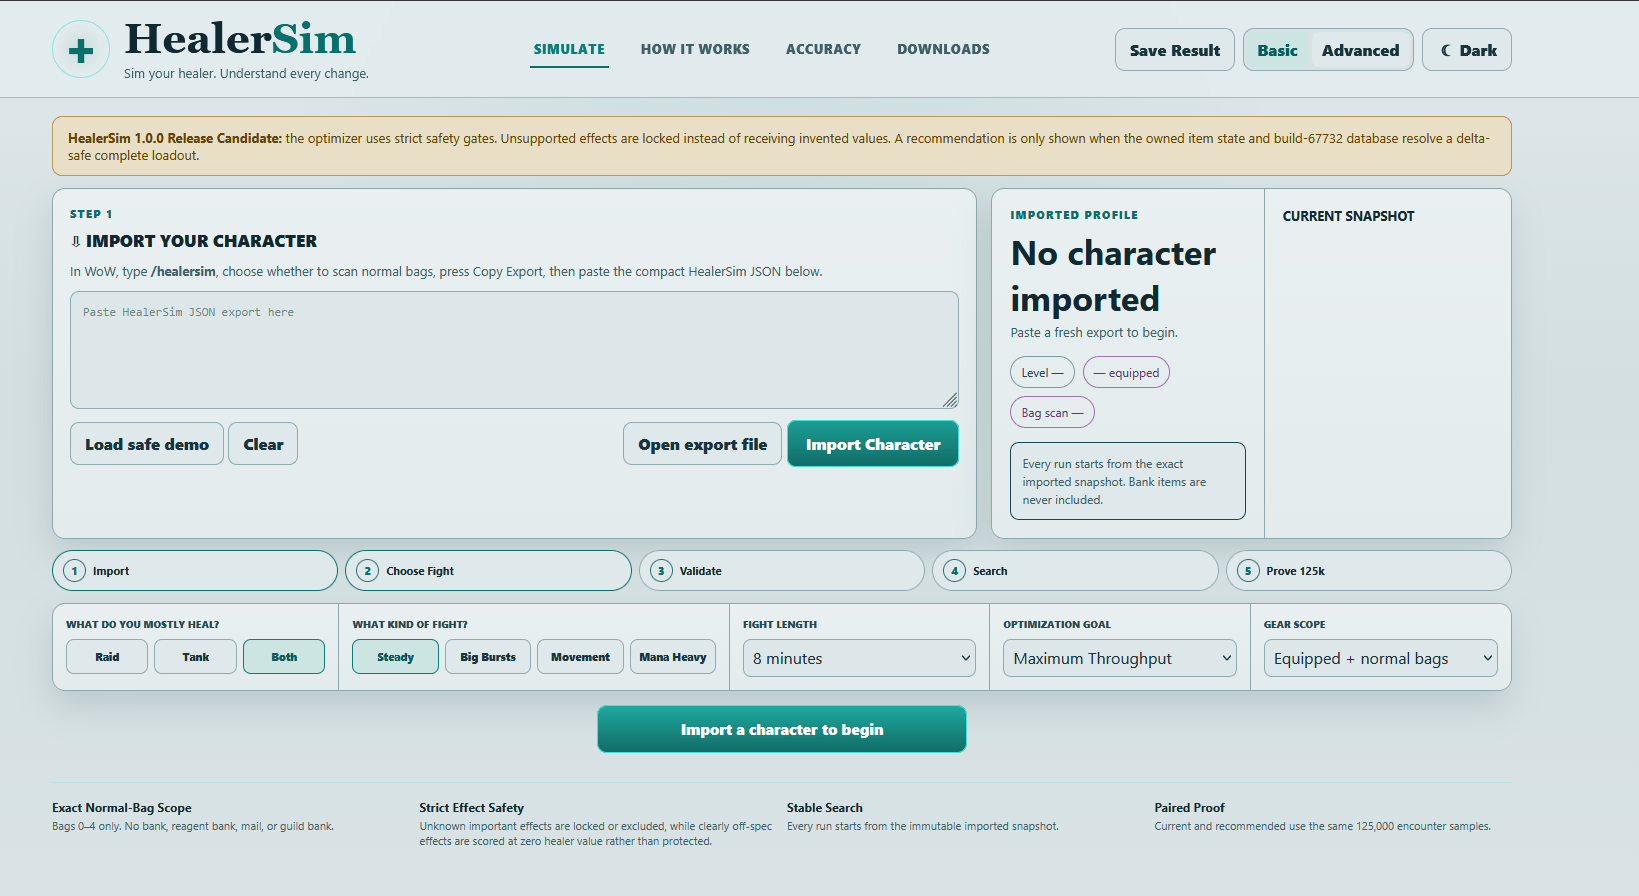1639x896 pixels.
Task: Click the Bag scan badge
Action: pyautogui.click(x=1052, y=412)
